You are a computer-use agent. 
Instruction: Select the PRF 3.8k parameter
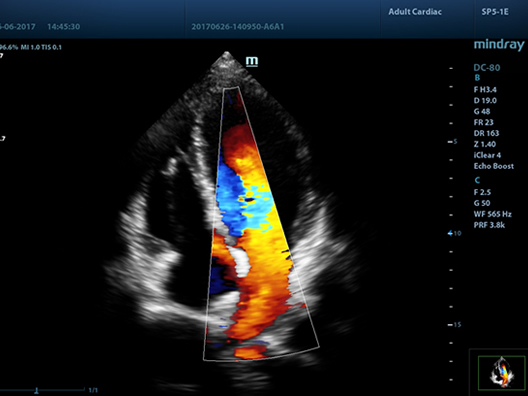(489, 225)
